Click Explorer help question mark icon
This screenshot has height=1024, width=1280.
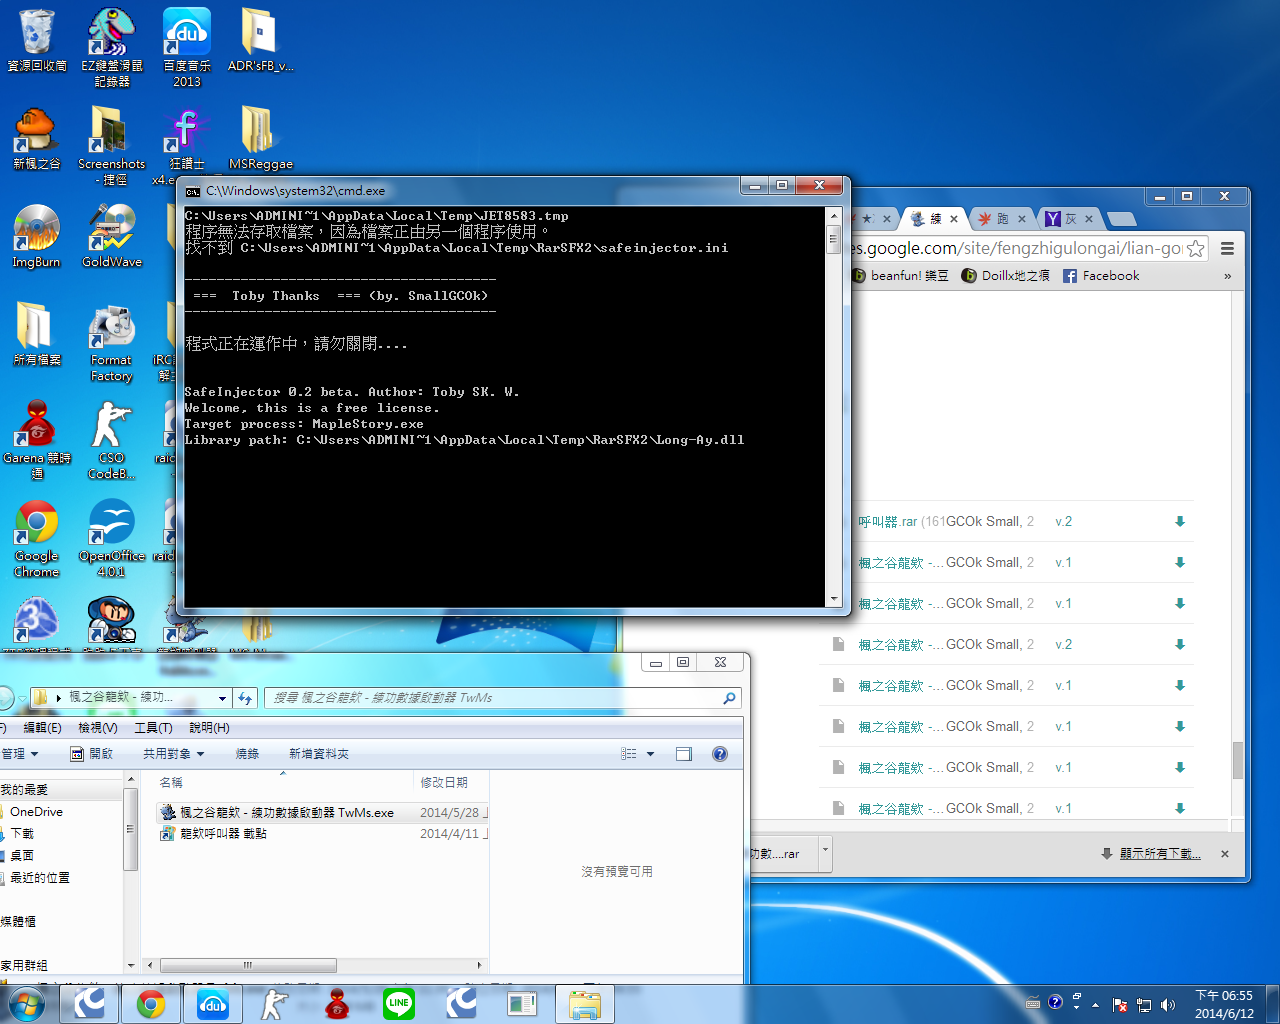click(720, 754)
